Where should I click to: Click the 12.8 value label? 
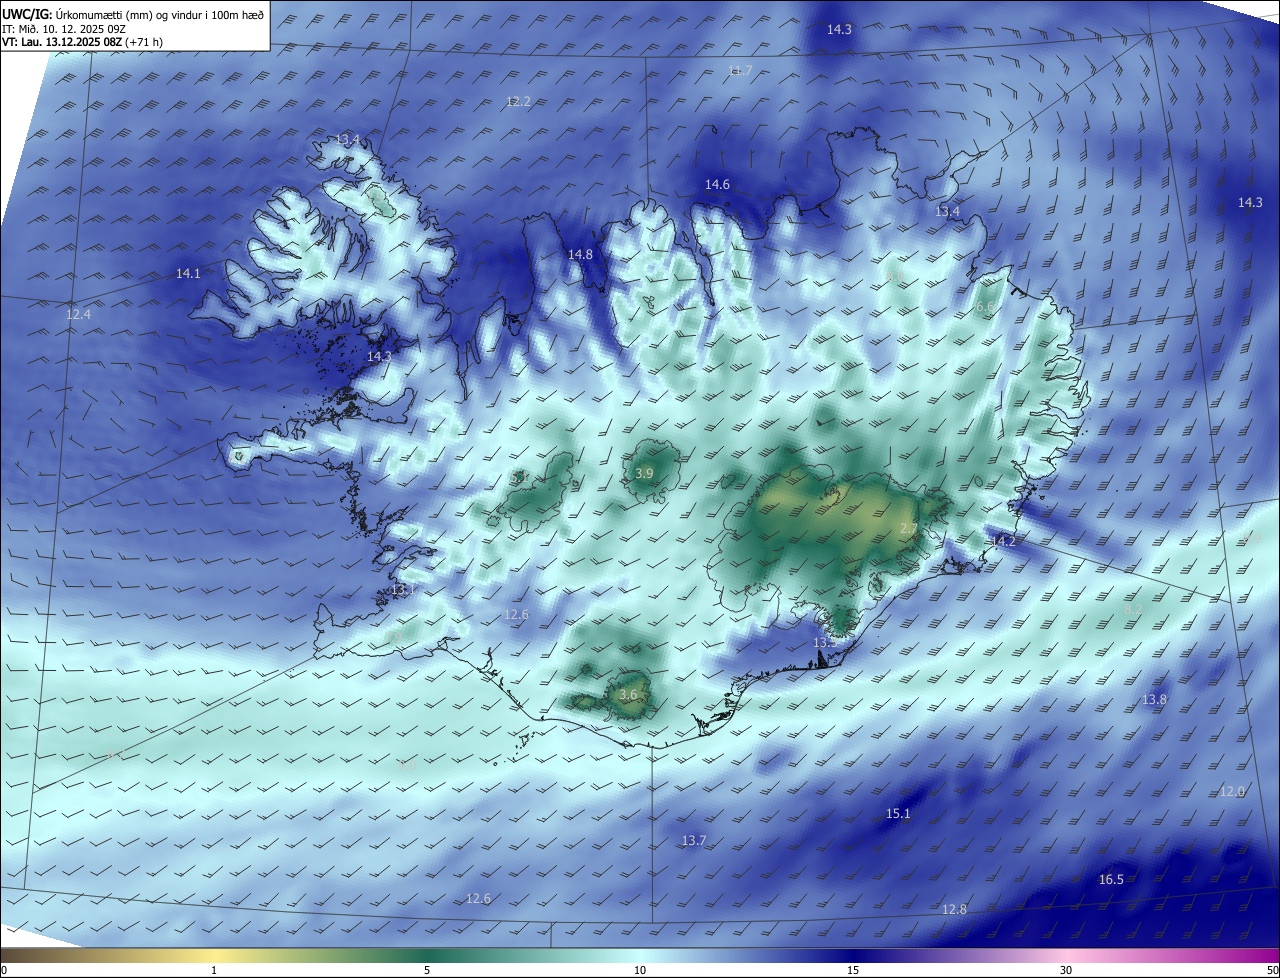click(x=954, y=909)
